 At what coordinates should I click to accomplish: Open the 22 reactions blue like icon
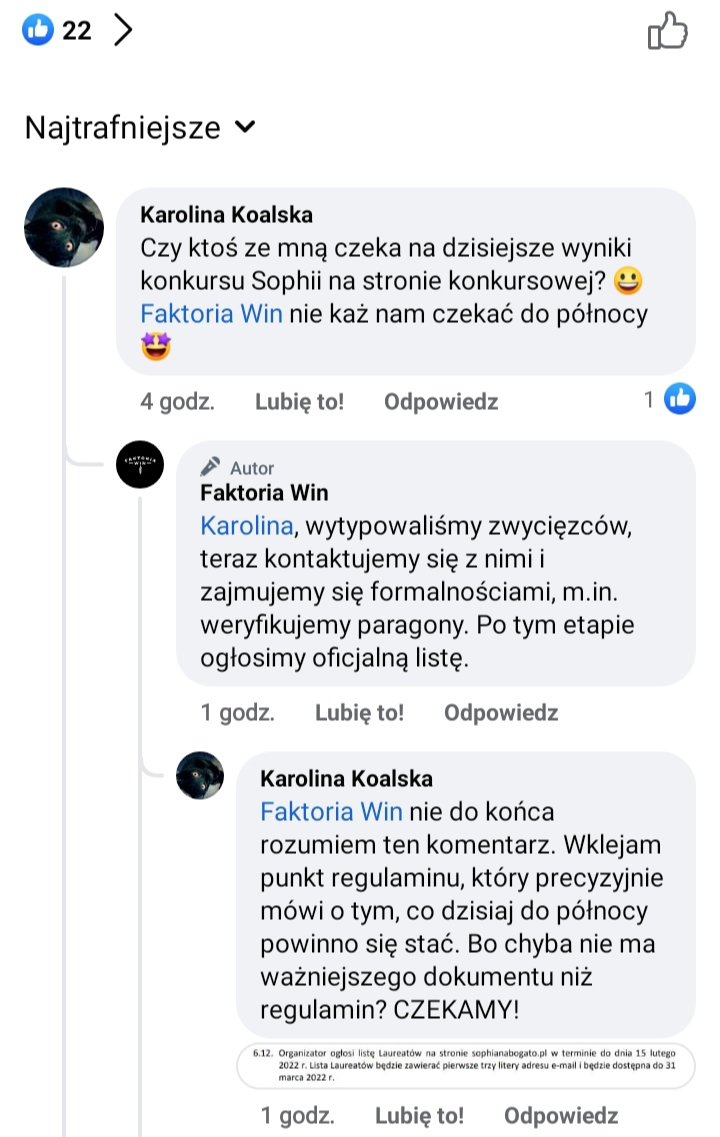[x=38, y=30]
